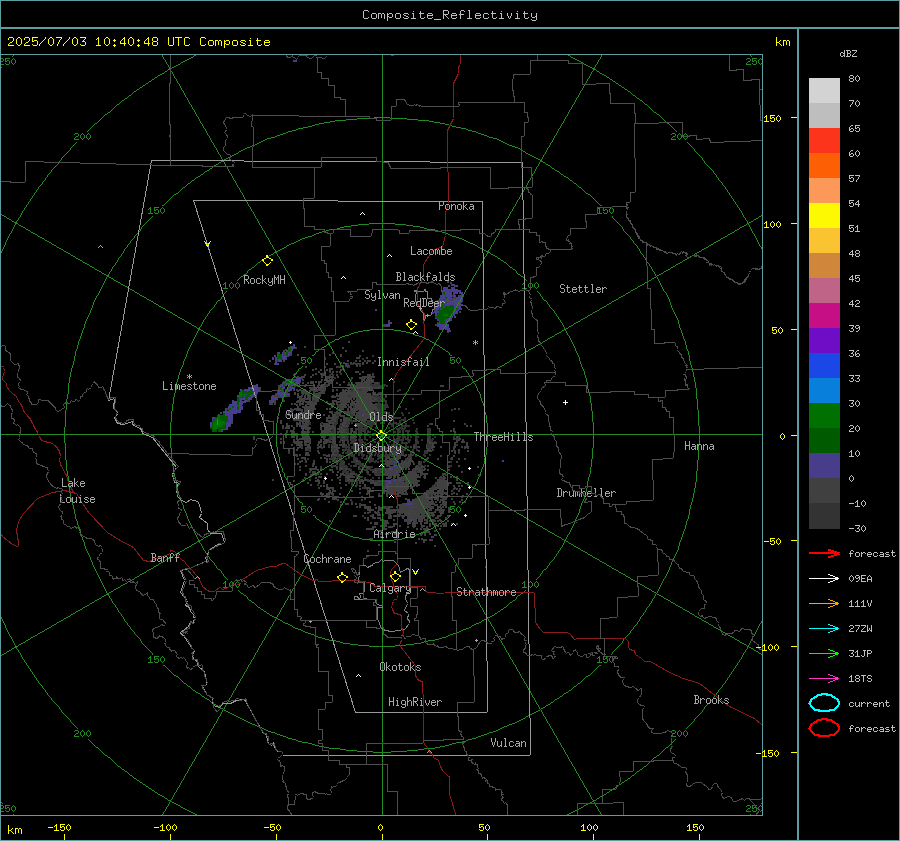Click the Stettler label
900x841 pixels.
(583, 289)
